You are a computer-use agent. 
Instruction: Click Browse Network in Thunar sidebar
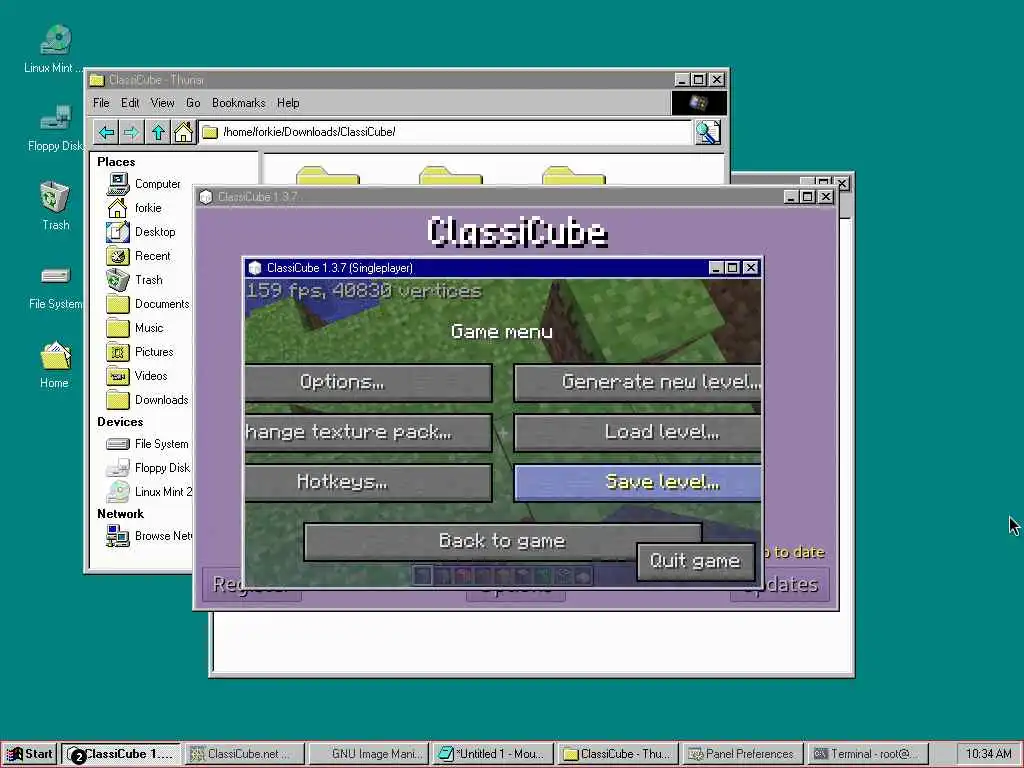pyautogui.click(x=149, y=536)
